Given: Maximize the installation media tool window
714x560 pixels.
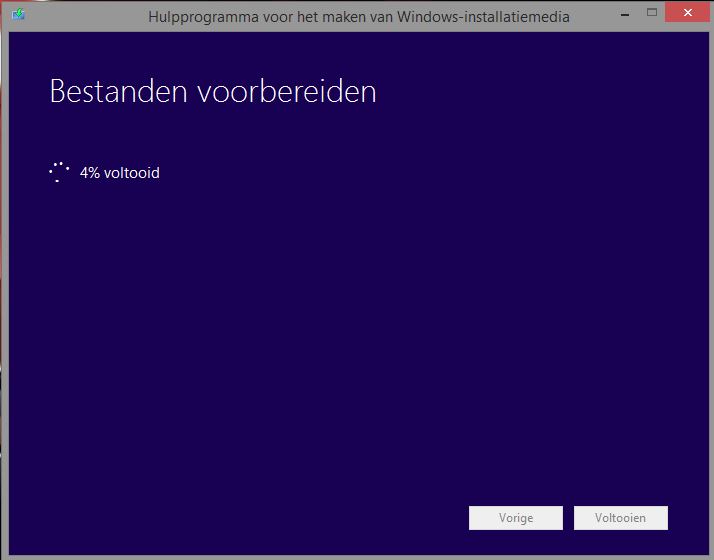Looking at the screenshot, I should [652, 13].
